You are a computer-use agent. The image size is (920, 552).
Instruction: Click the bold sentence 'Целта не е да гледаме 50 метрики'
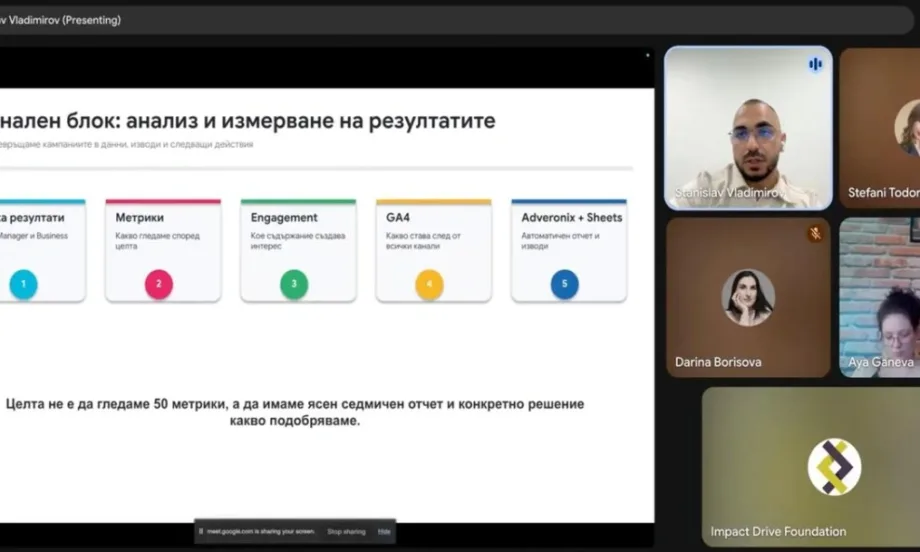click(116, 404)
